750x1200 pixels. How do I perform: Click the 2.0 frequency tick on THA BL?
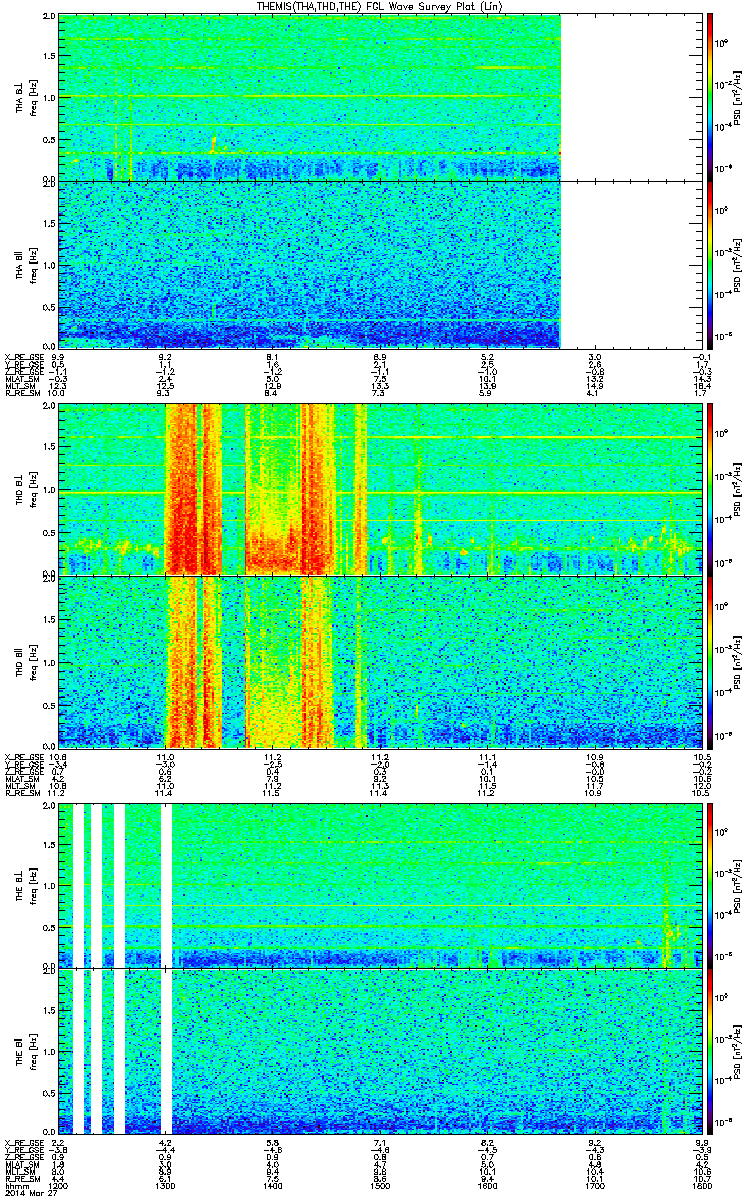(50, 18)
